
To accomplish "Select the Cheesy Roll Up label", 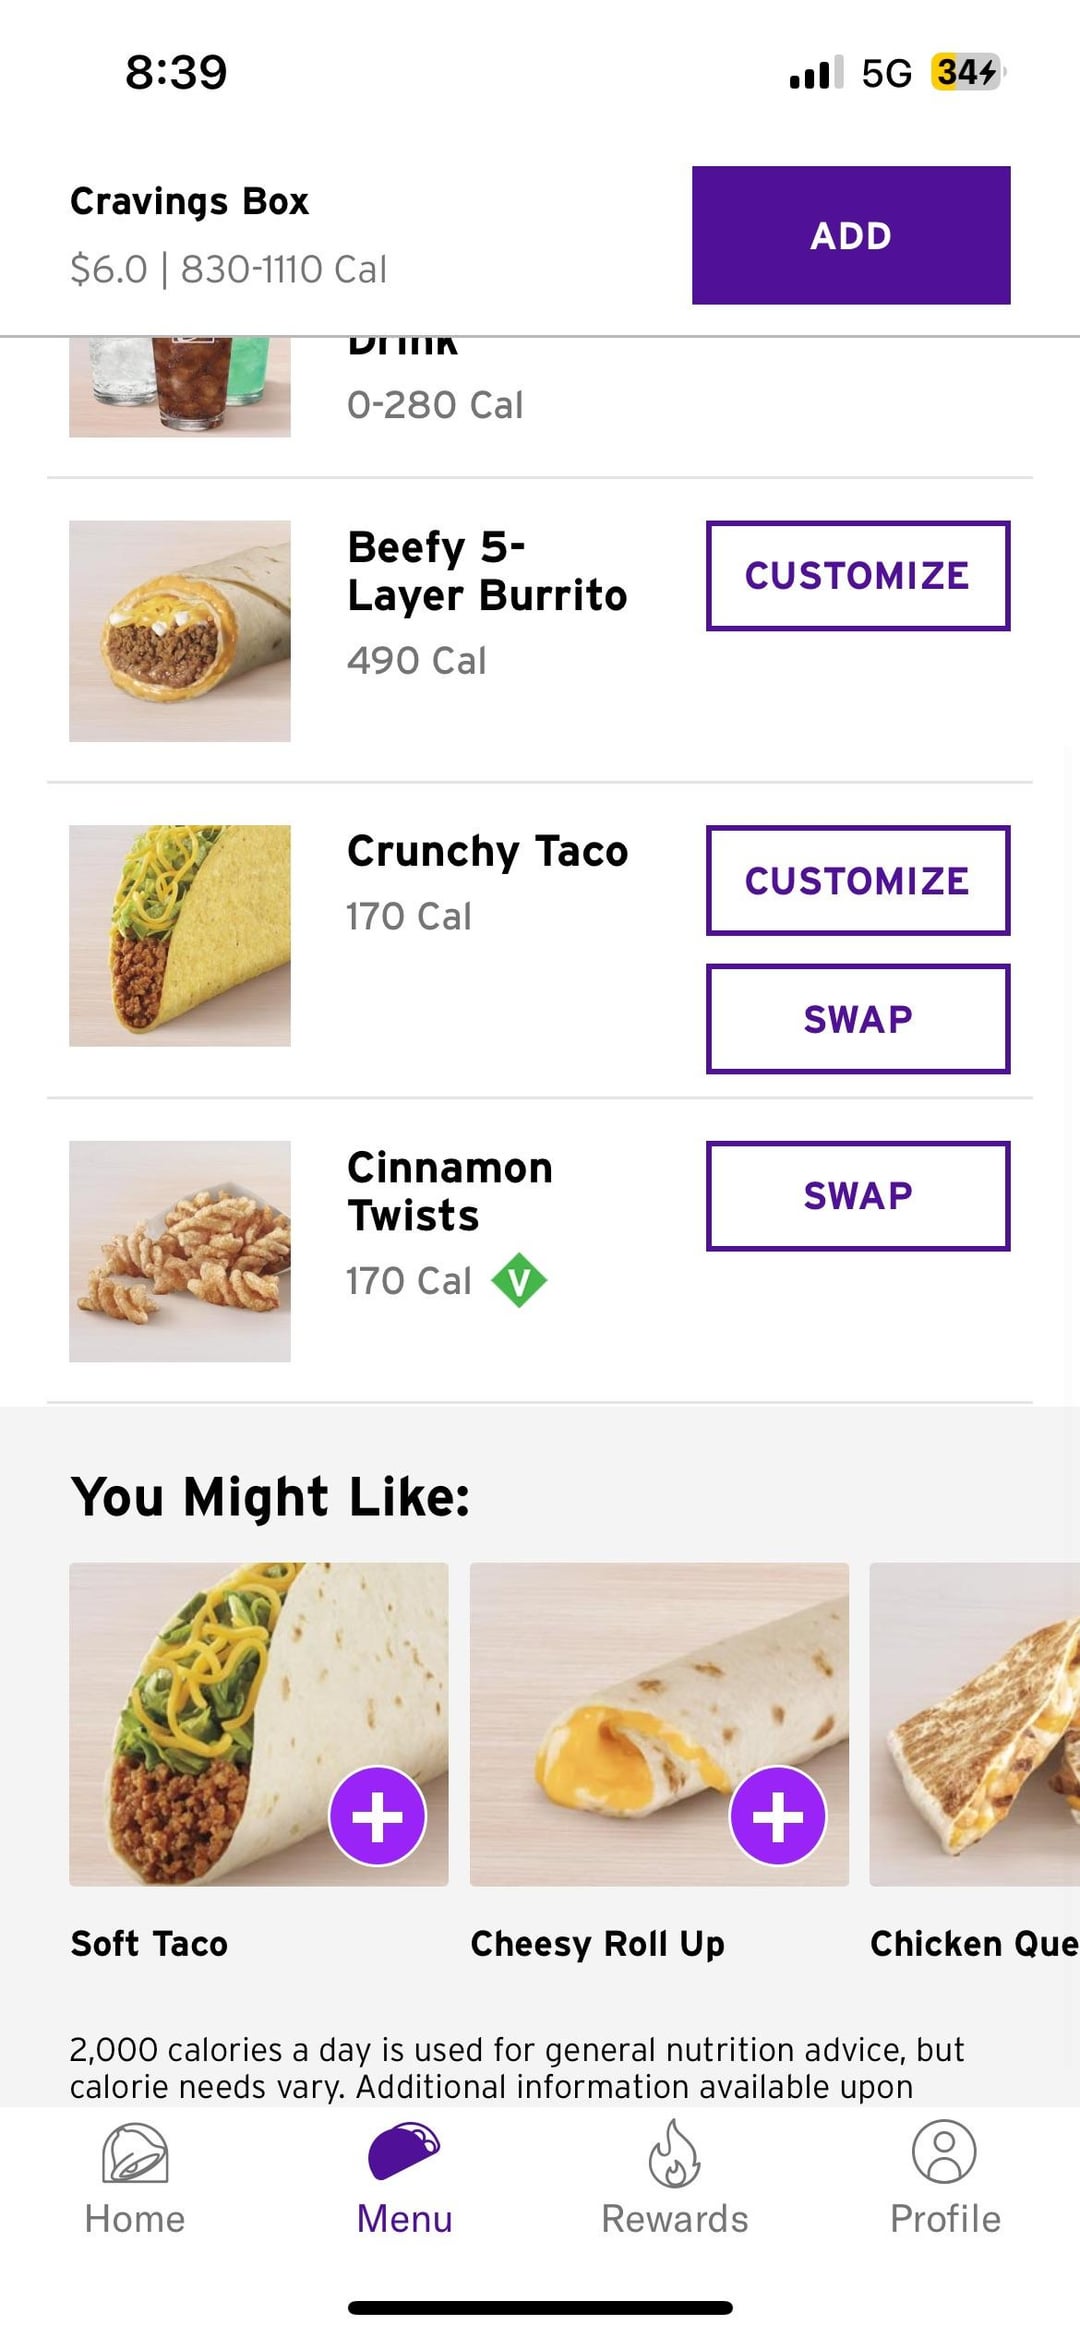I will (x=597, y=1943).
